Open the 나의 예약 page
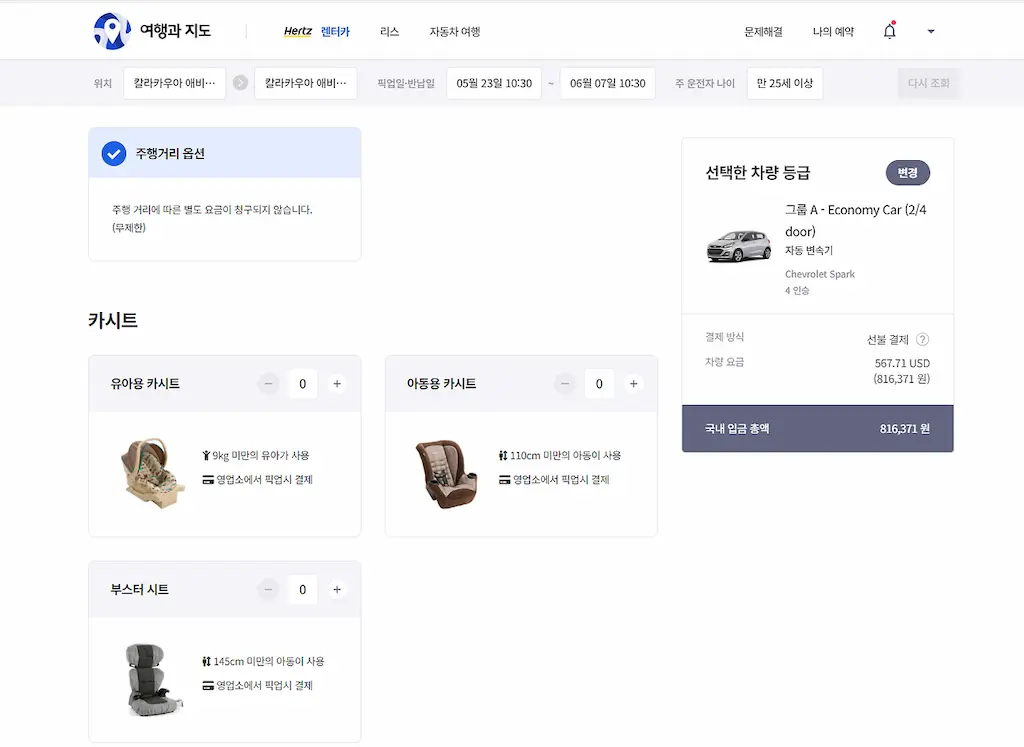Viewport: 1024px width, 747px height. coord(833,31)
